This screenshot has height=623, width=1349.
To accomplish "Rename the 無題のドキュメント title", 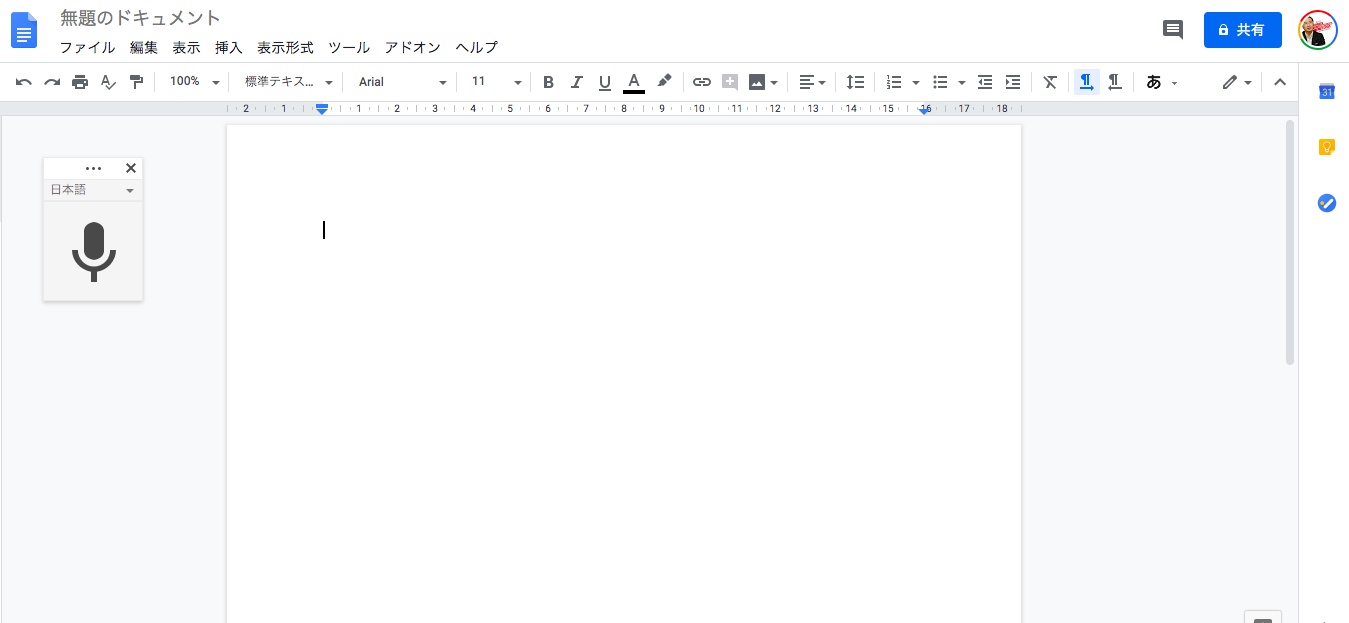I will pyautogui.click(x=141, y=17).
